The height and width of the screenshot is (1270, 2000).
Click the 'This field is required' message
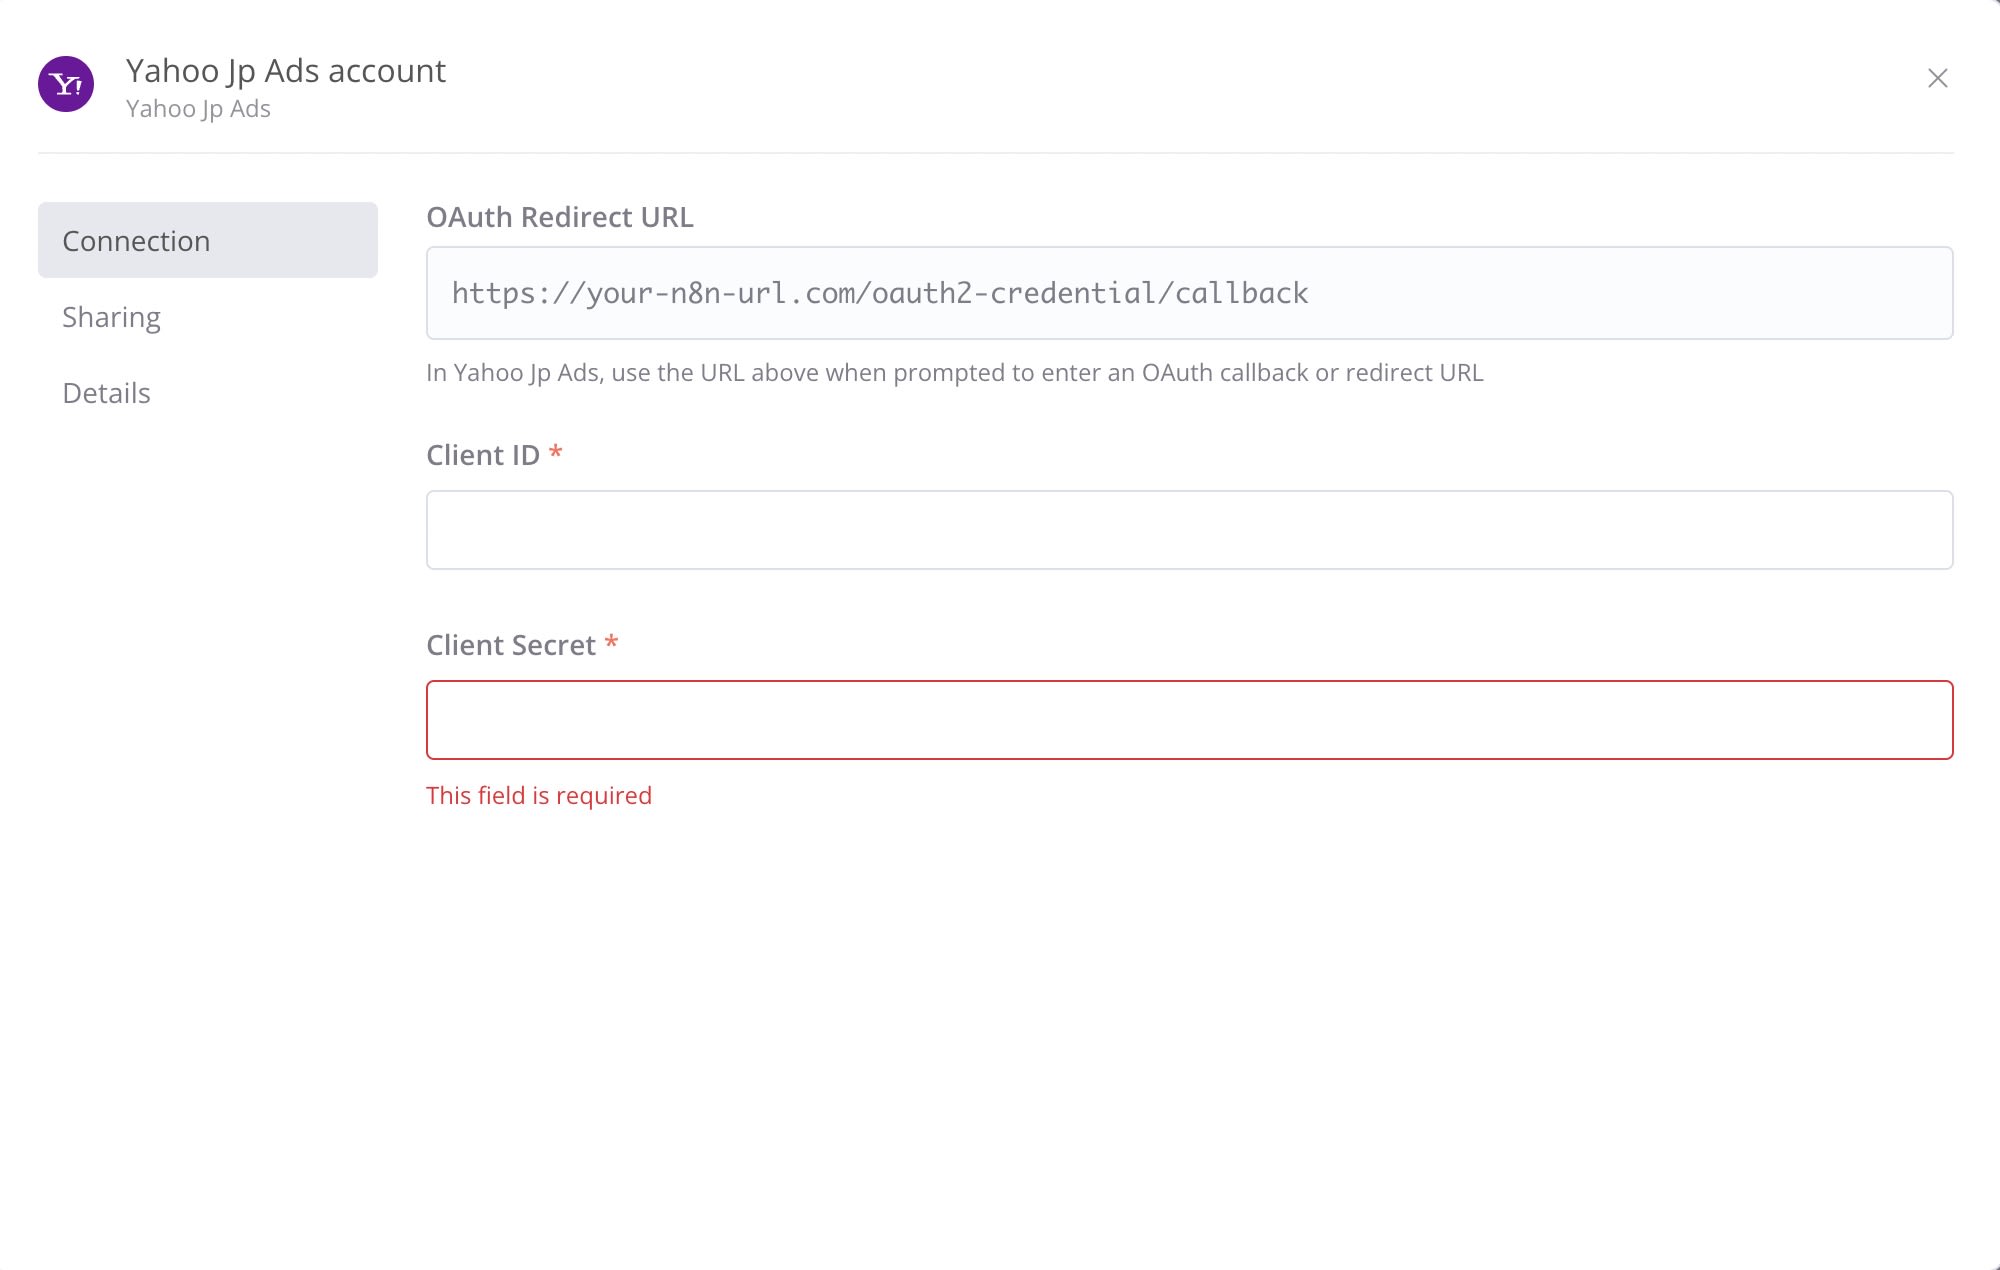(x=539, y=795)
